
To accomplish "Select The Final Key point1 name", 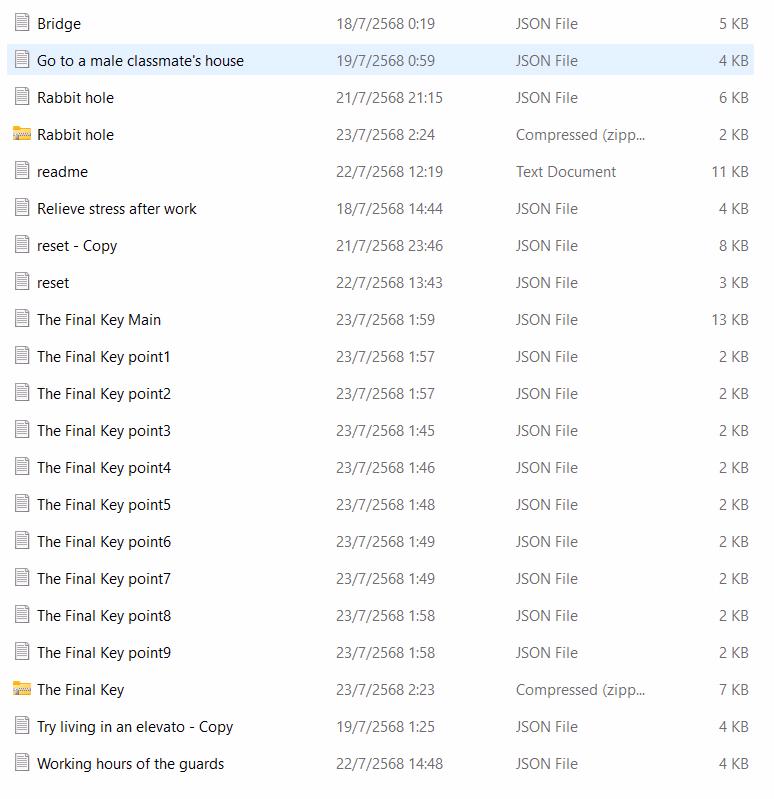I will click(103, 357).
